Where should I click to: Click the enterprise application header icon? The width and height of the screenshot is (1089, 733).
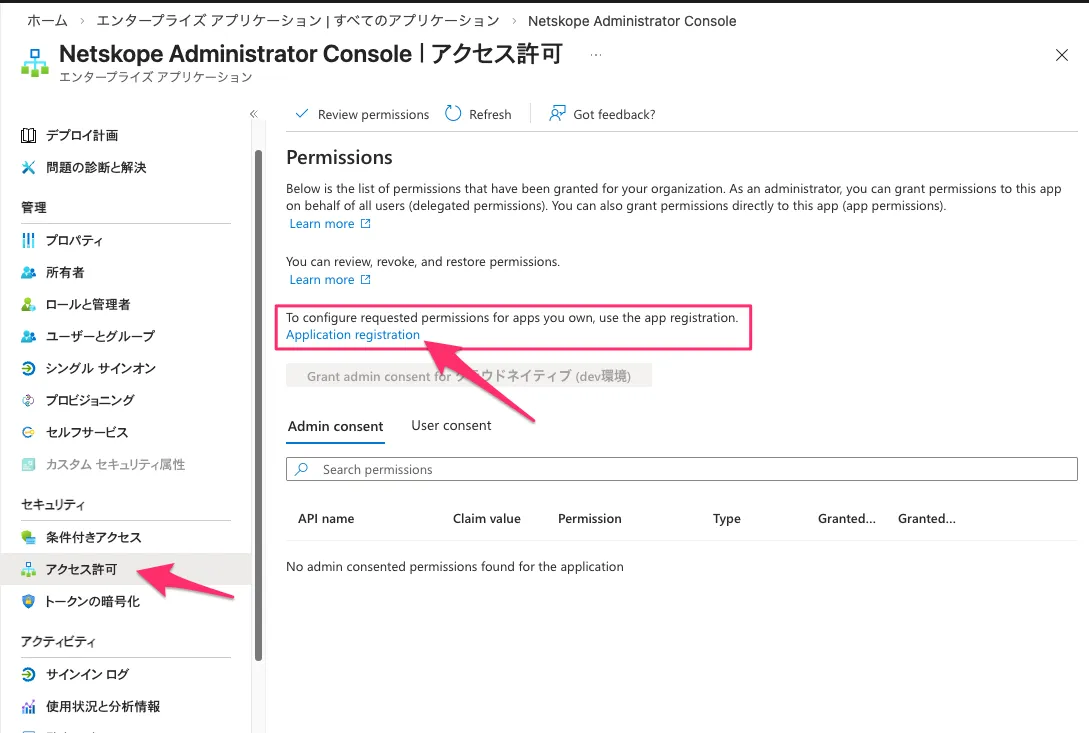(35, 63)
